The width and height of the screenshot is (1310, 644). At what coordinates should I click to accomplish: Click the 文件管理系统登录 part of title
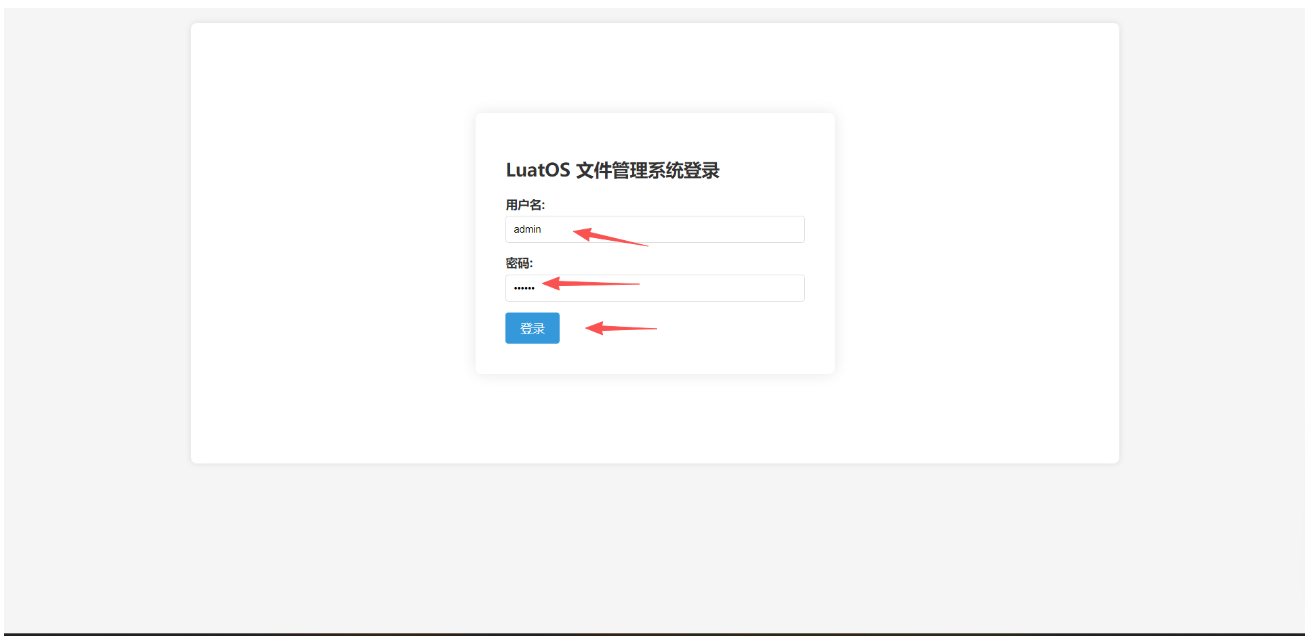pyautogui.click(x=648, y=170)
